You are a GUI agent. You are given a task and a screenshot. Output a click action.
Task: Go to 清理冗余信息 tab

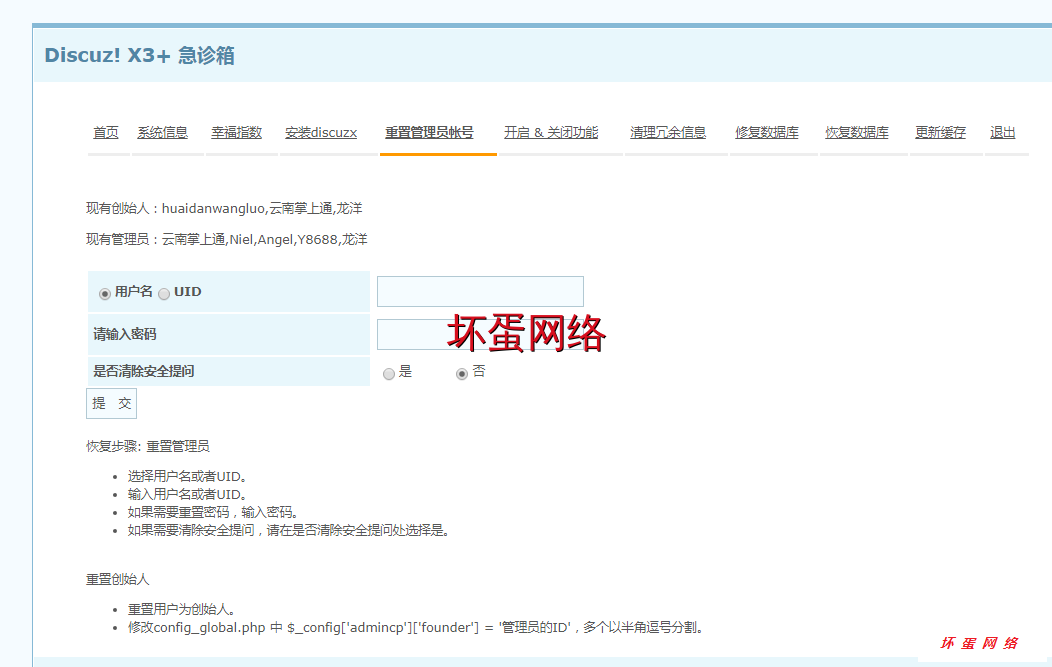[668, 133]
